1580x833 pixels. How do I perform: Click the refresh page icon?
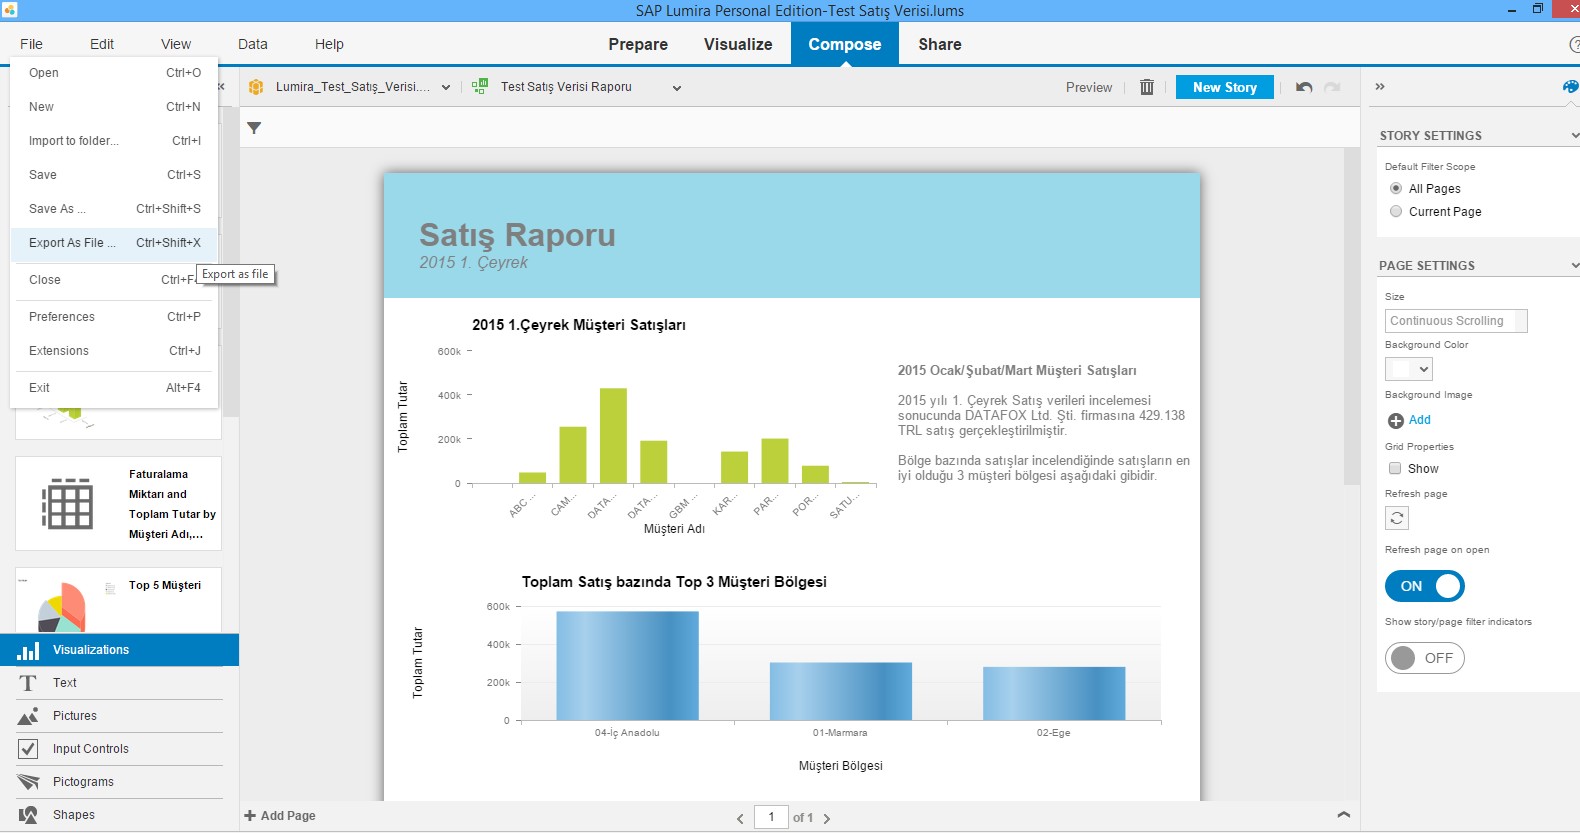click(1397, 518)
